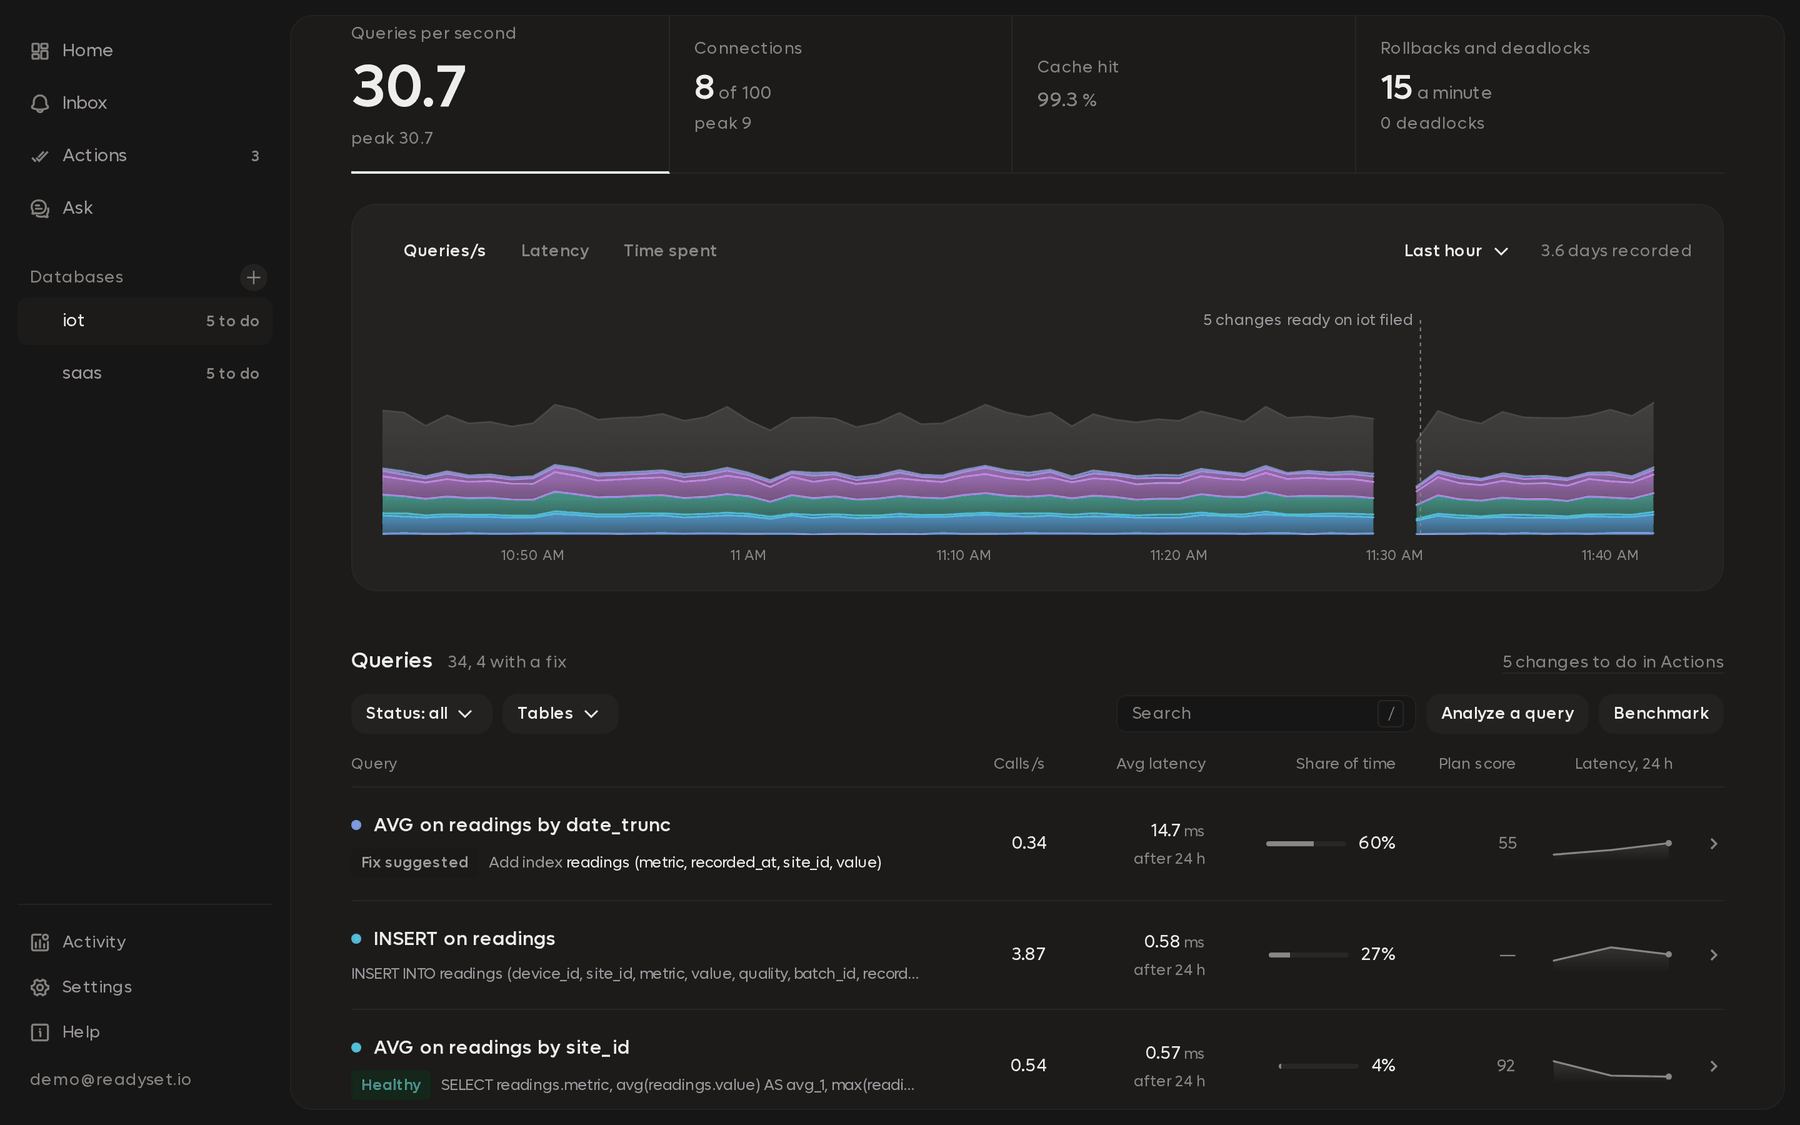
Task: Click the 60% share of time bar
Action: [x=1306, y=844]
